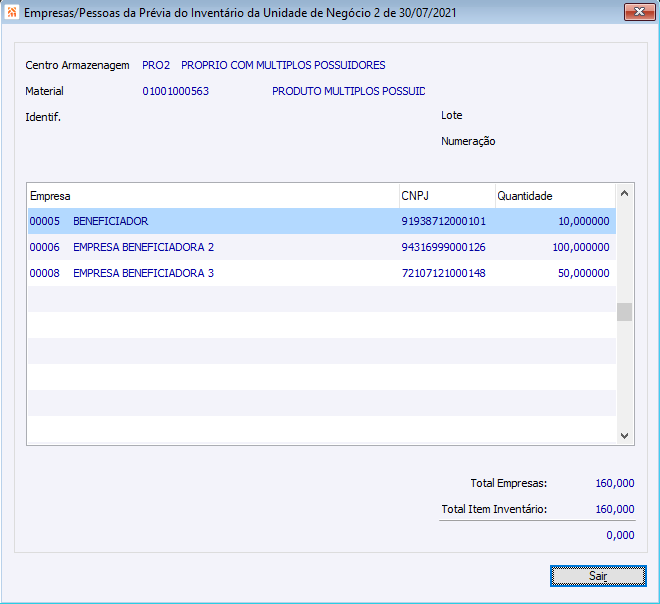Click the Numeração label
The width and height of the screenshot is (660, 604).
pos(468,141)
